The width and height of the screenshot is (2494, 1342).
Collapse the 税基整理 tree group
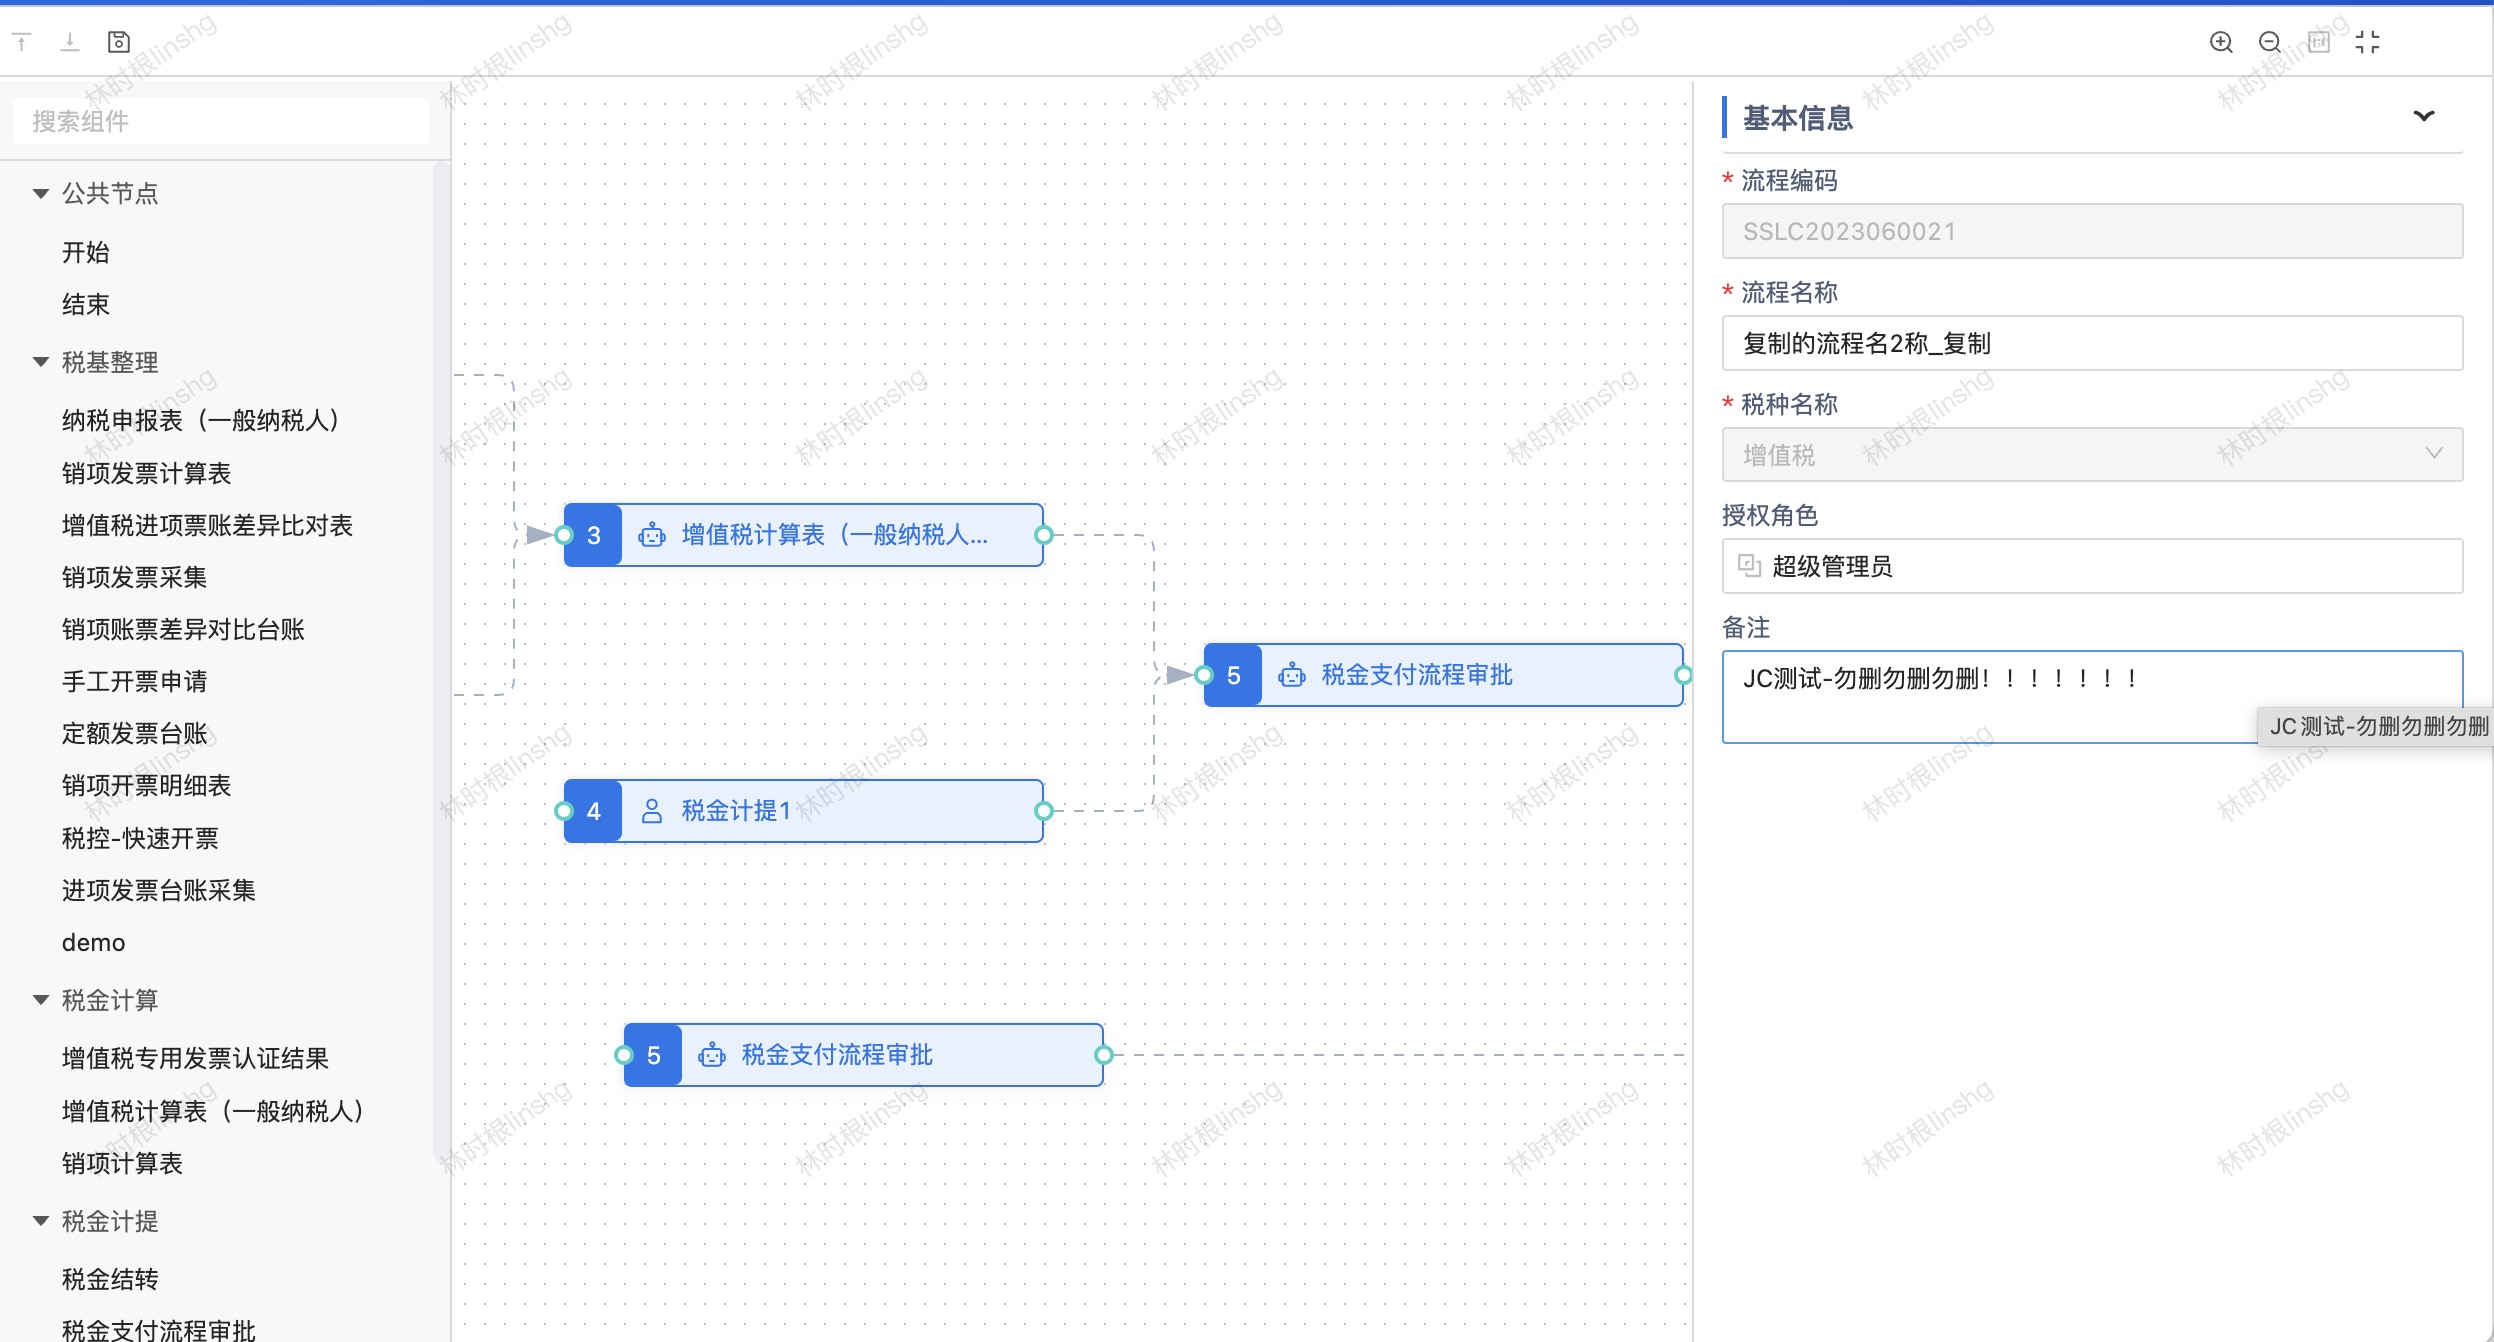[41, 362]
